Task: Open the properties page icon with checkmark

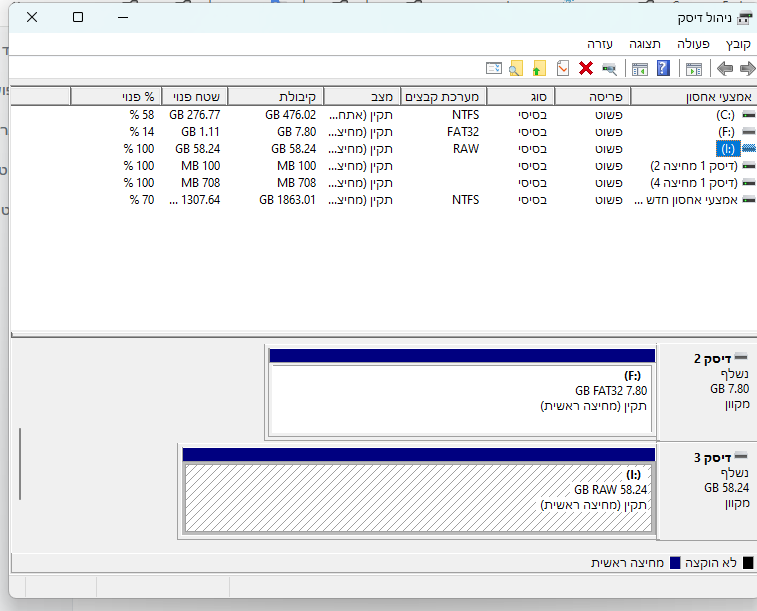Action: click(x=562, y=69)
